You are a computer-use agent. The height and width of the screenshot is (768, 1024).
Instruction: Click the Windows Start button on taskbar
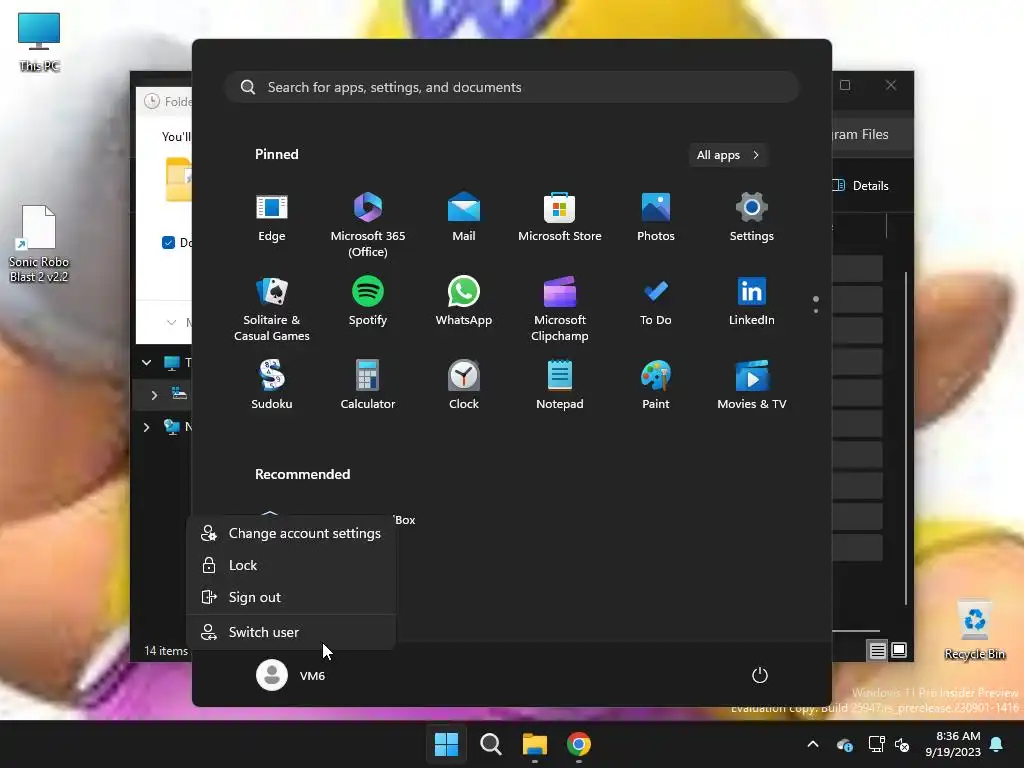(447, 744)
